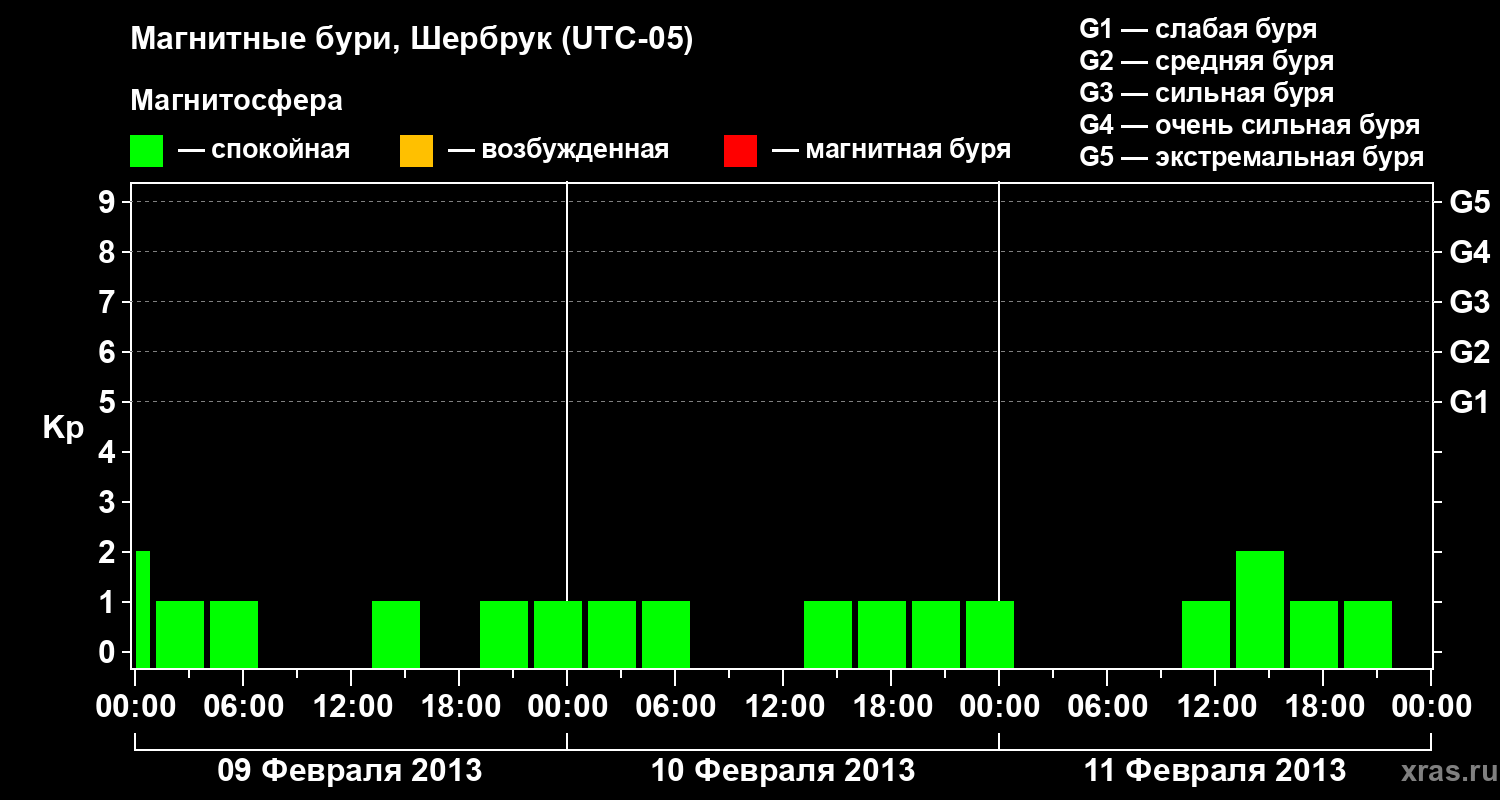Click 'G3 — сильная буря' legend line
The image size is (1500, 800).
click(x=1207, y=93)
